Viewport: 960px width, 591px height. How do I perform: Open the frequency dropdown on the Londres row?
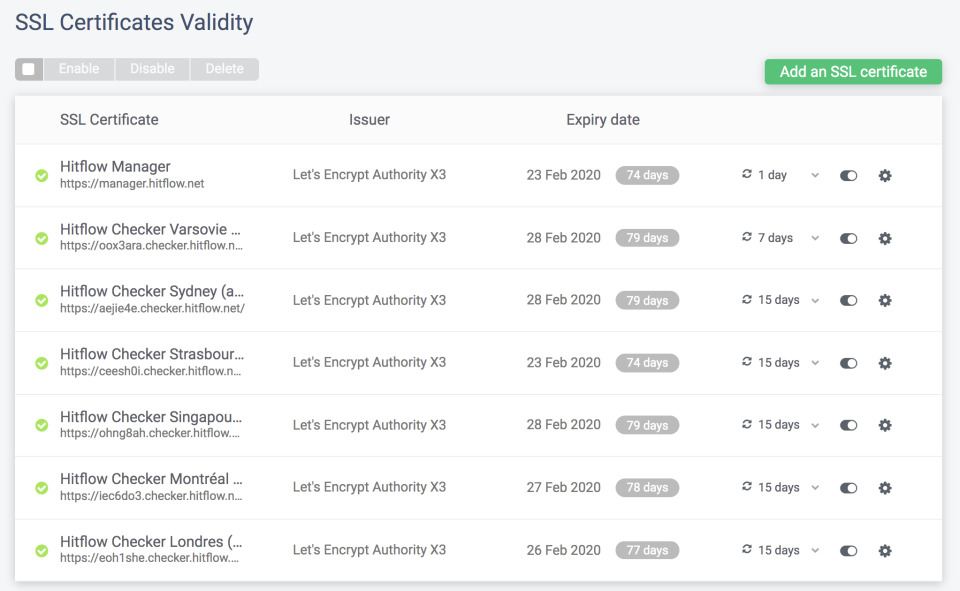coord(814,550)
